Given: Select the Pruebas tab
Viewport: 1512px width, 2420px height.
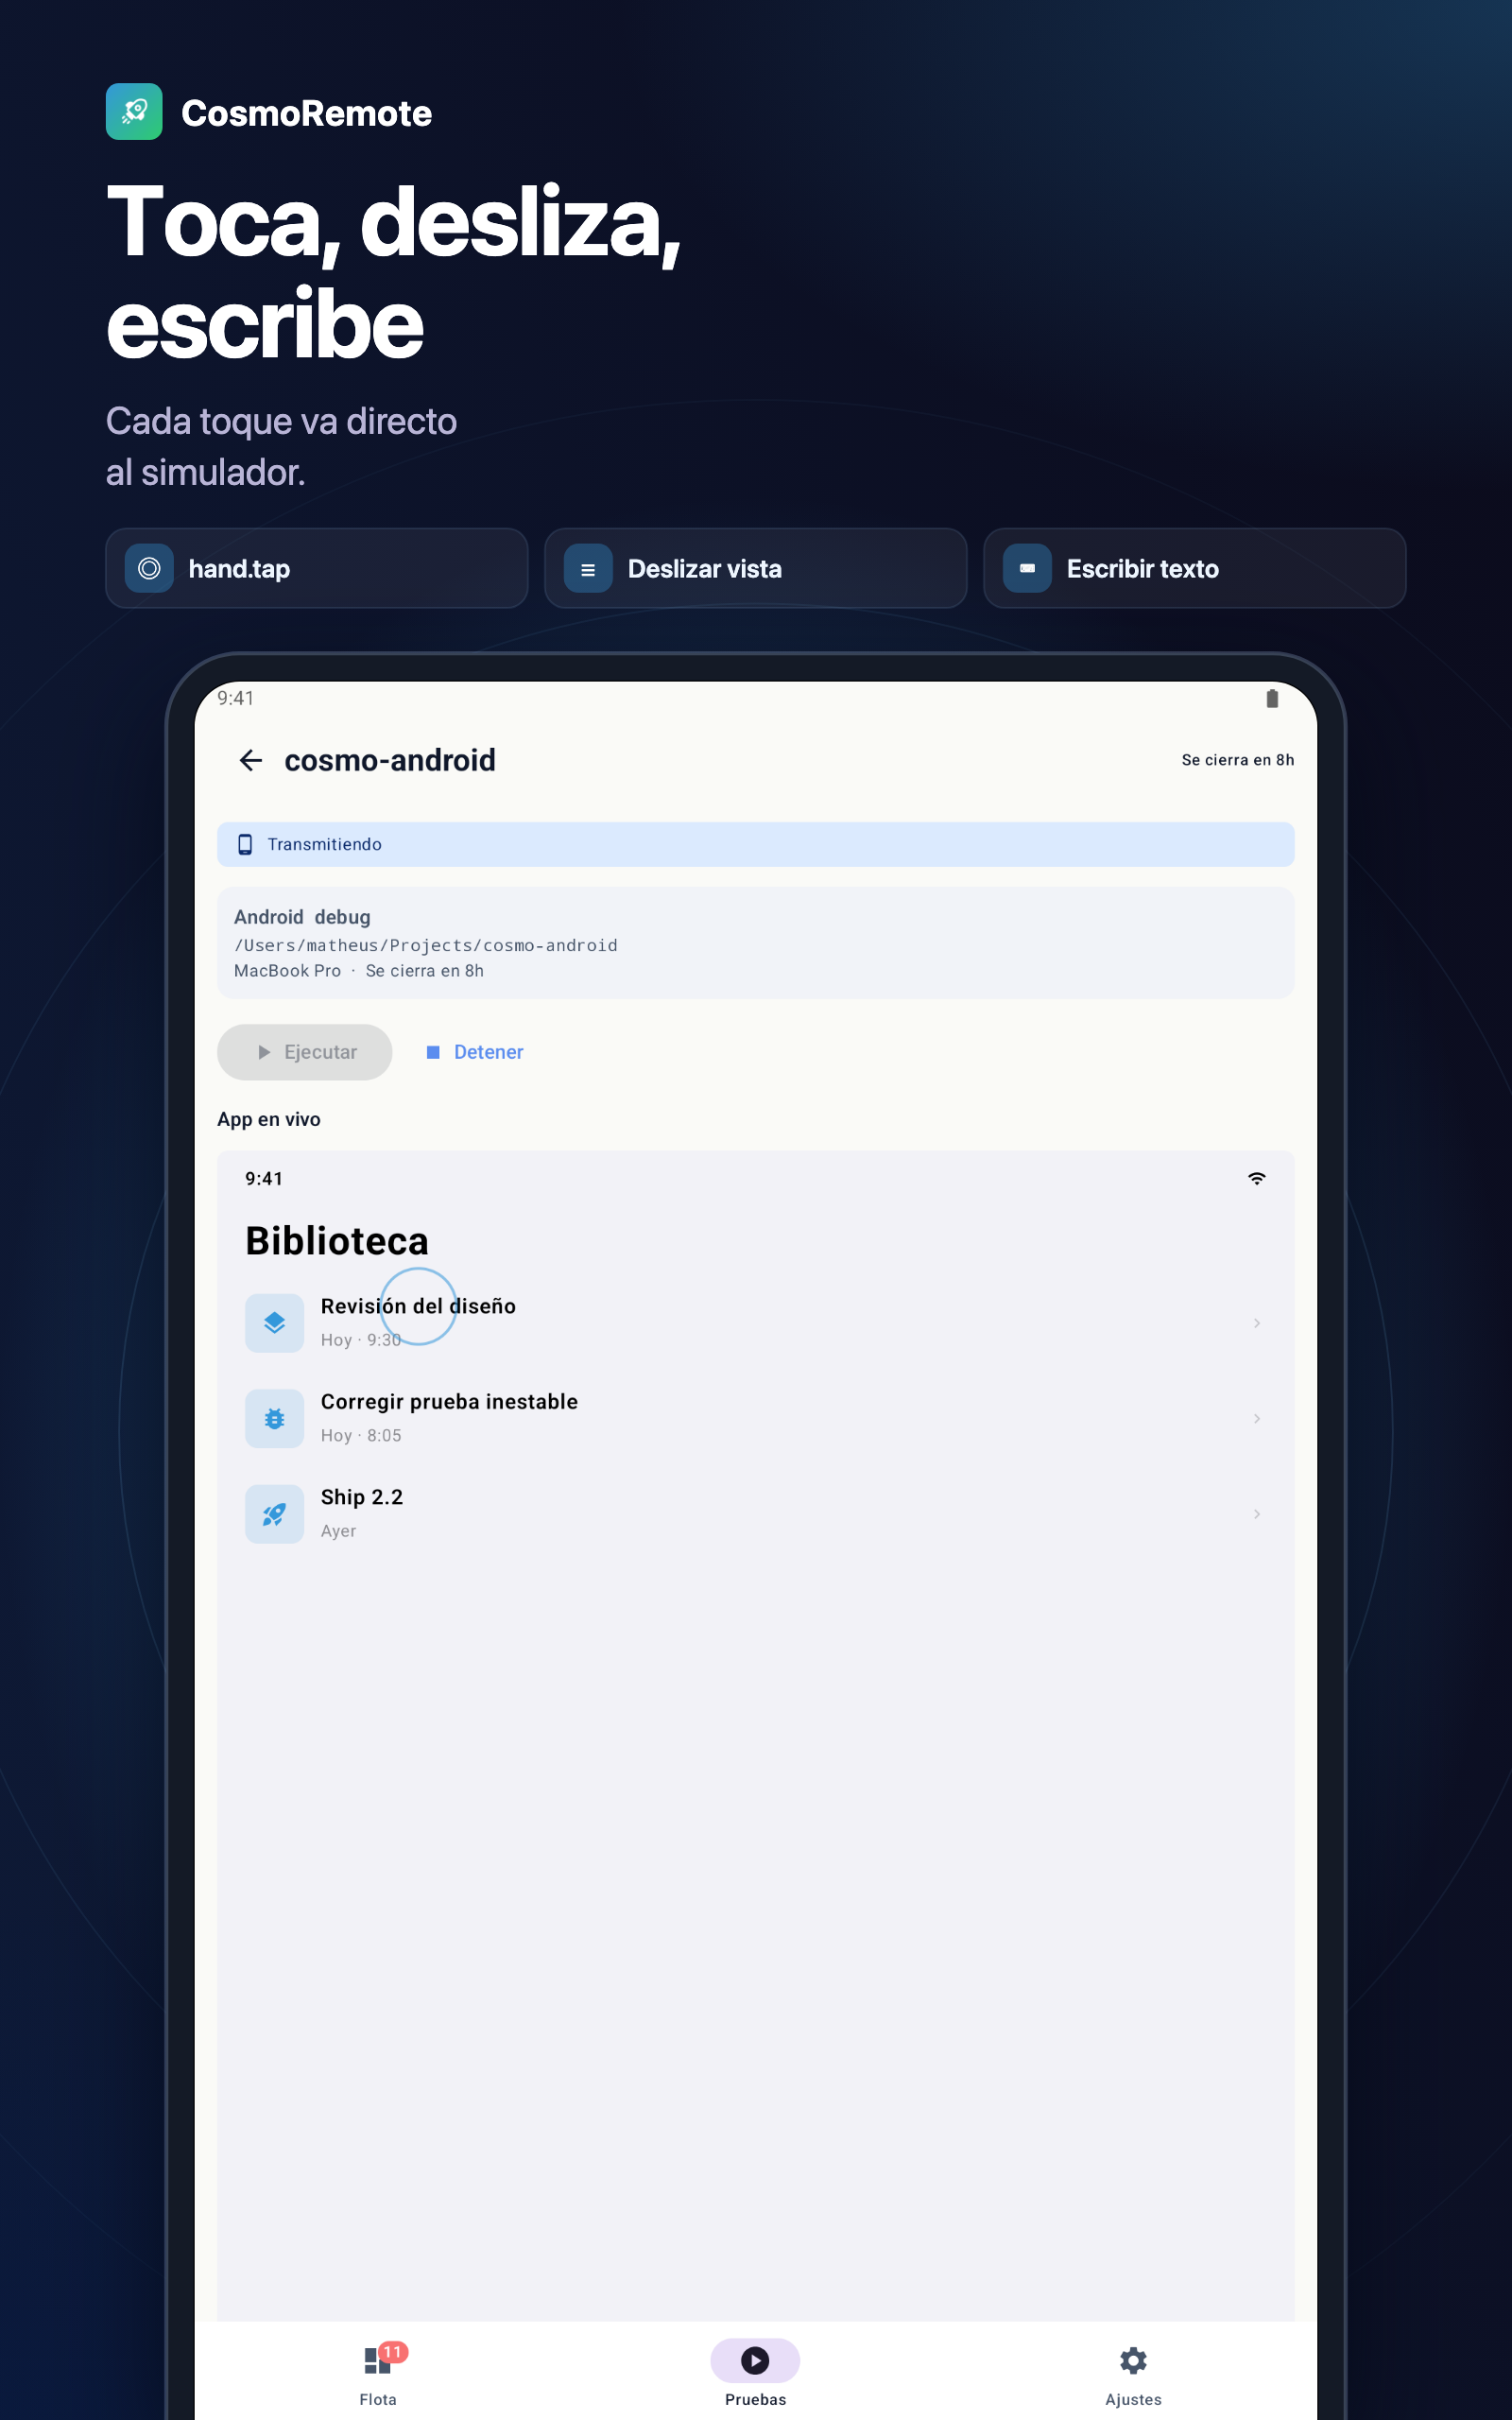Looking at the screenshot, I should click(x=755, y=2375).
